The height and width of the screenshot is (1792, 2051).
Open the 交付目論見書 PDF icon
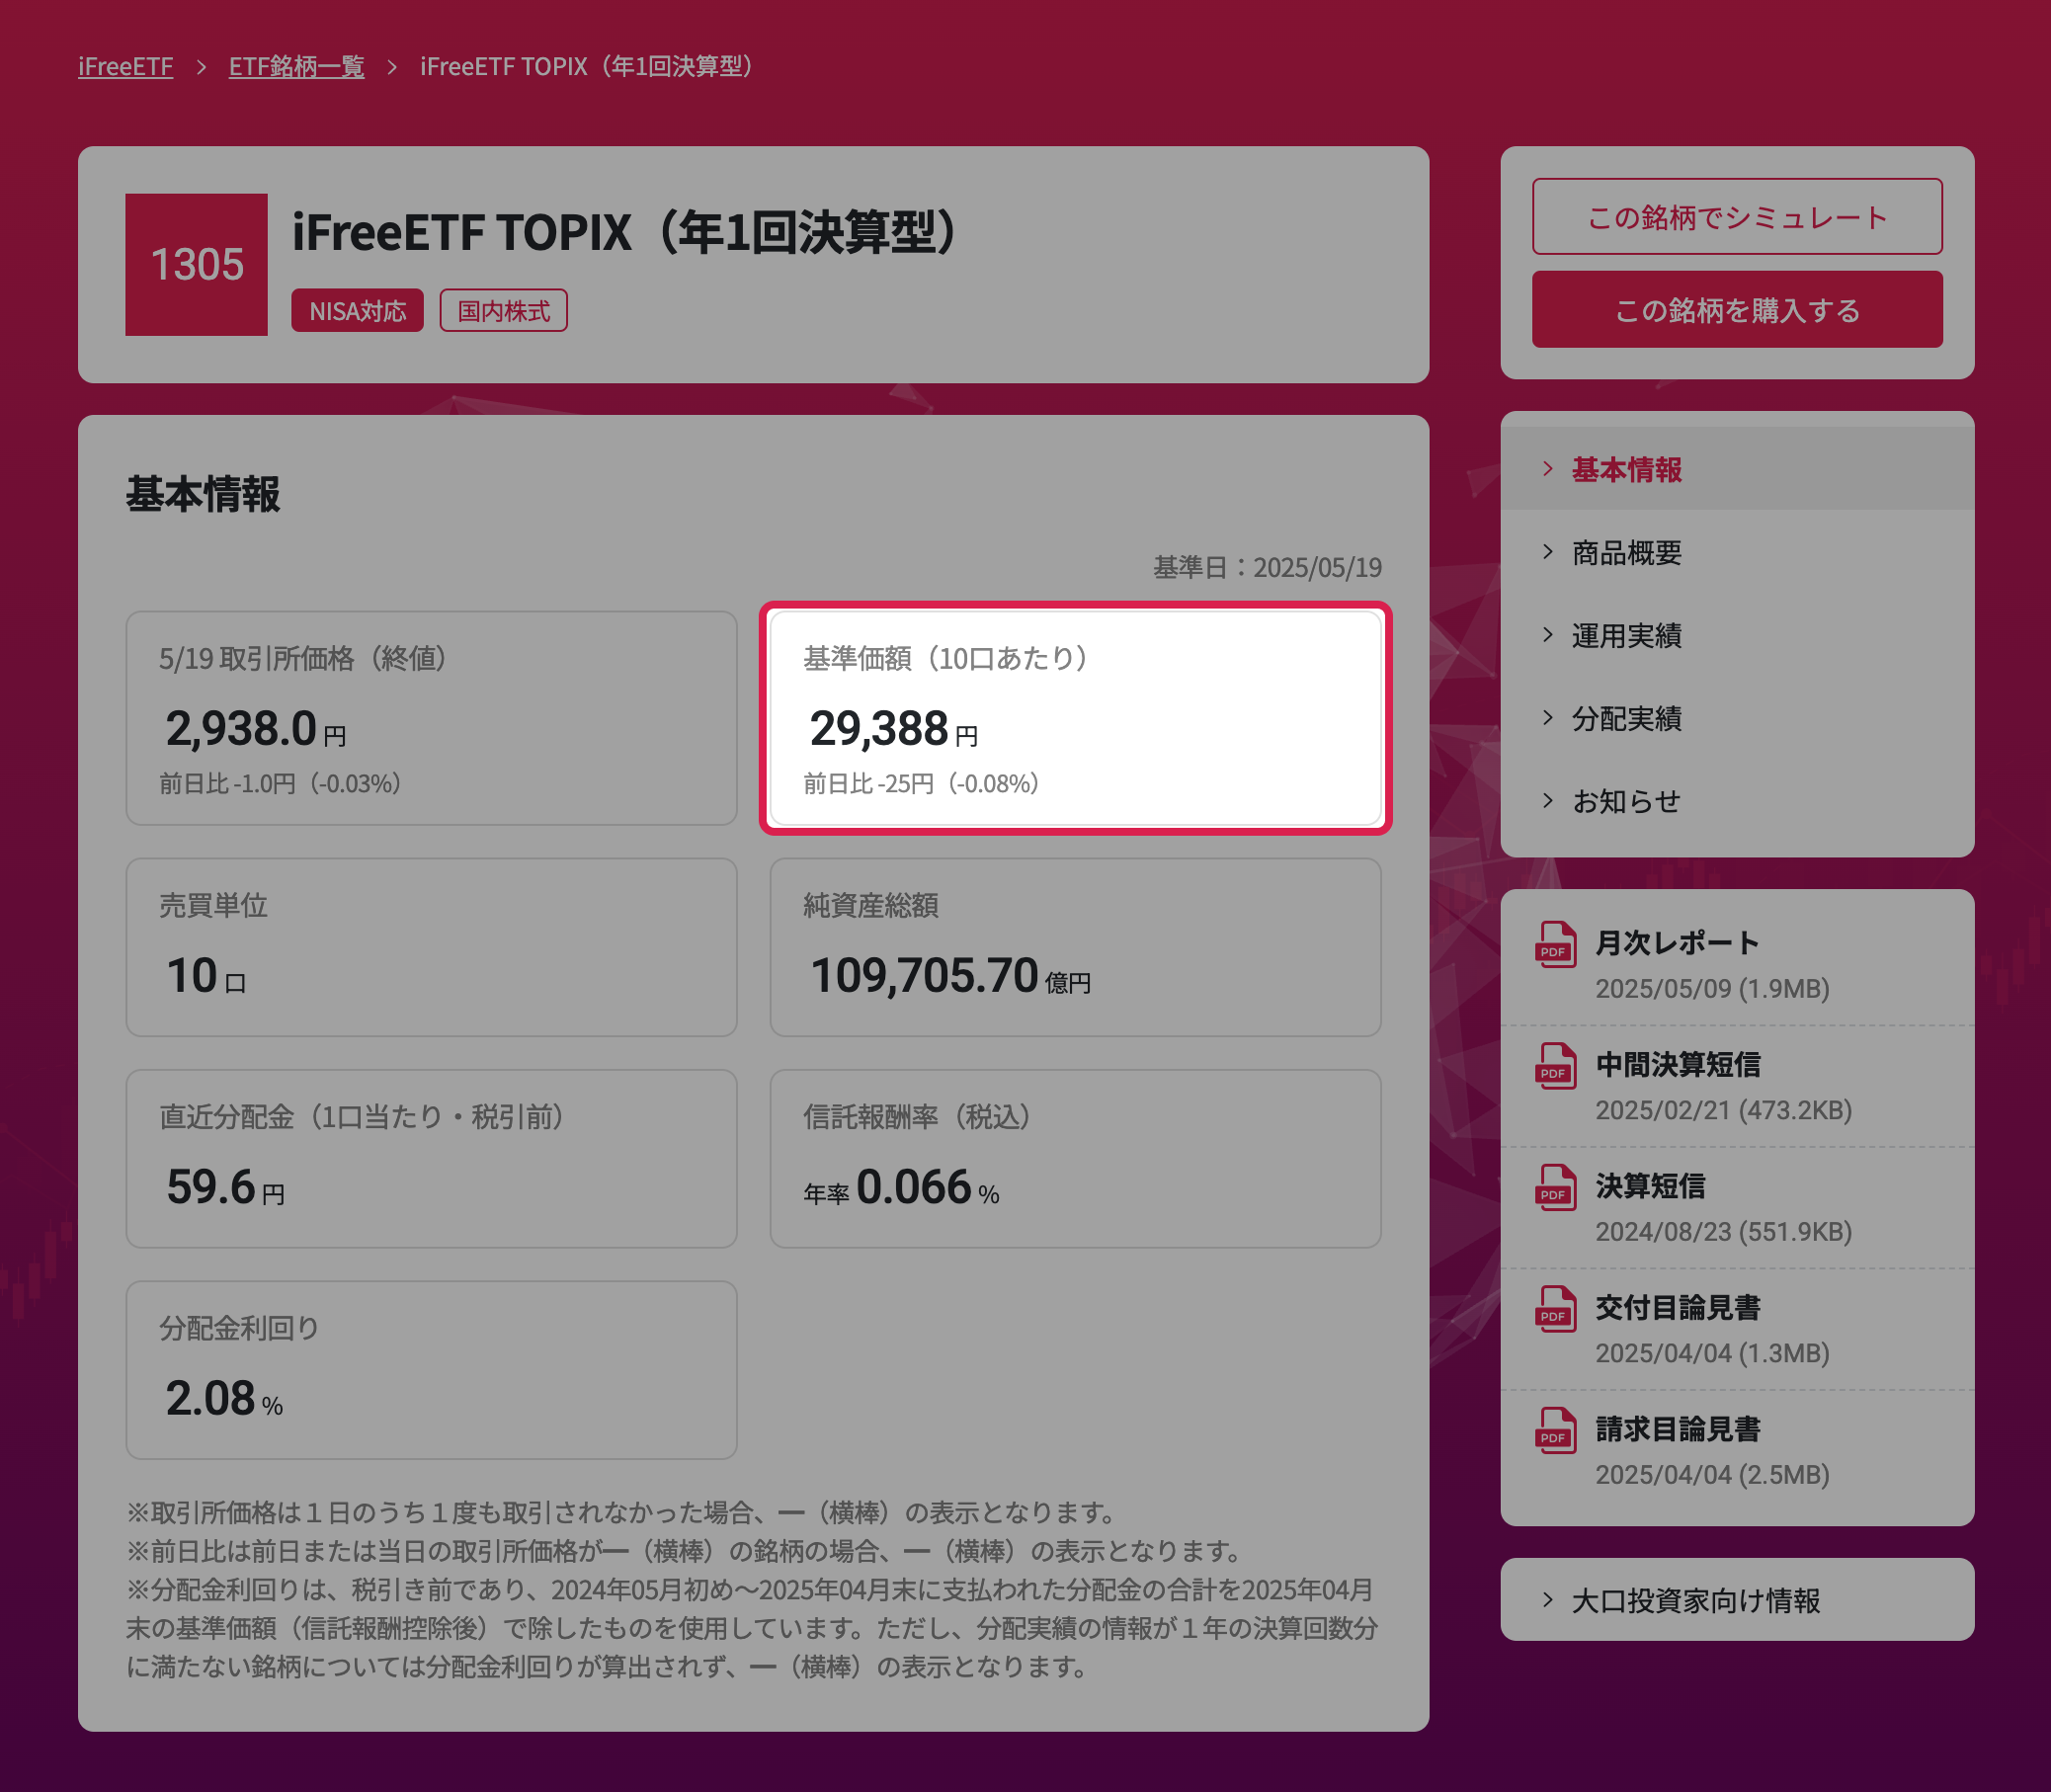[1555, 1308]
